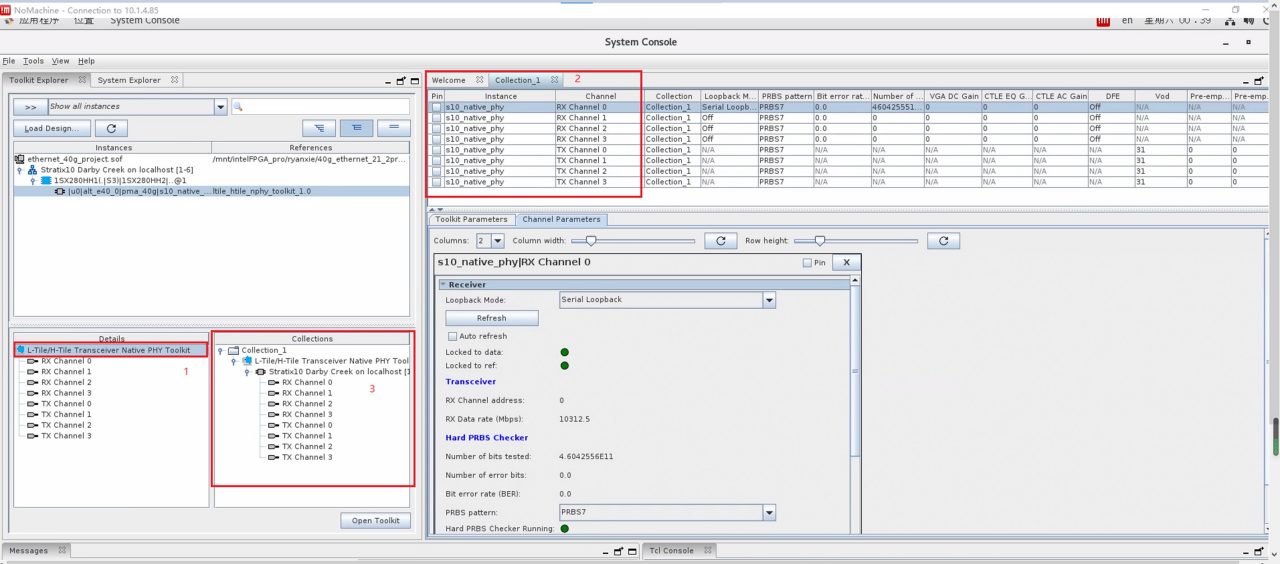Close the RX Channel 0 panel with X

click(x=846, y=262)
